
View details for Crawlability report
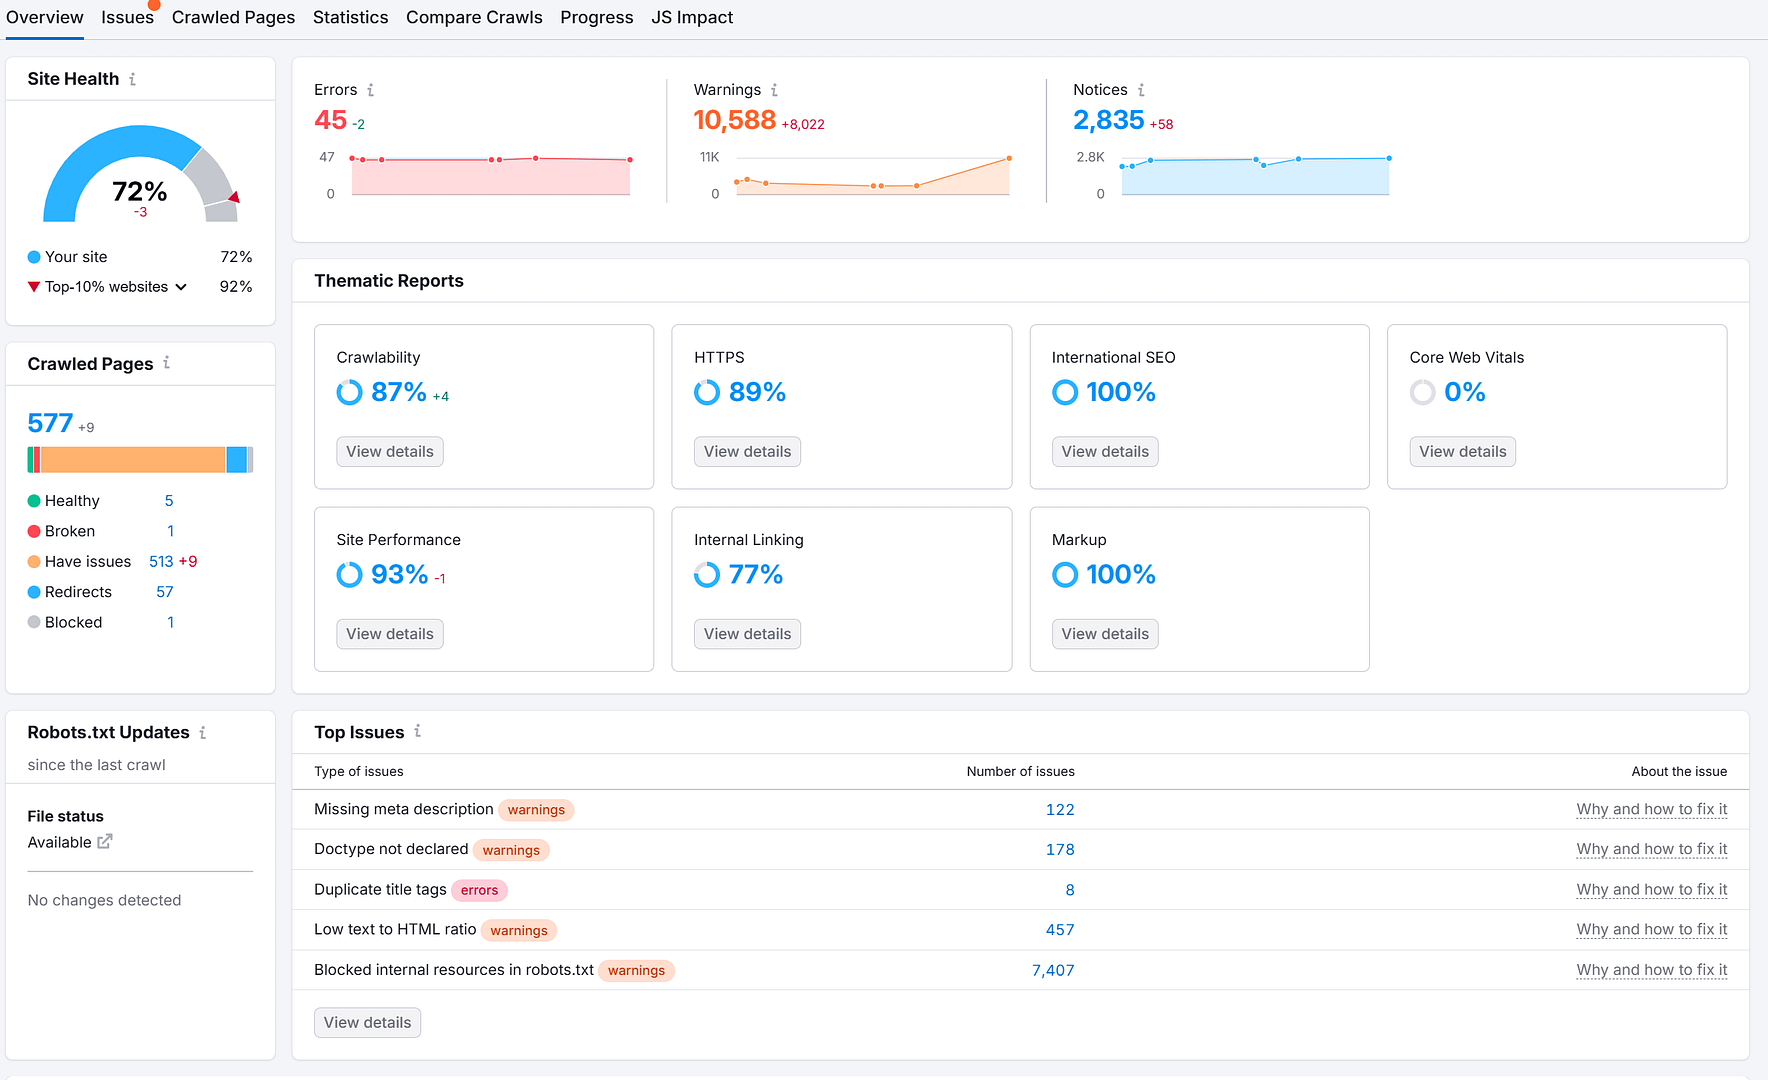[389, 452]
